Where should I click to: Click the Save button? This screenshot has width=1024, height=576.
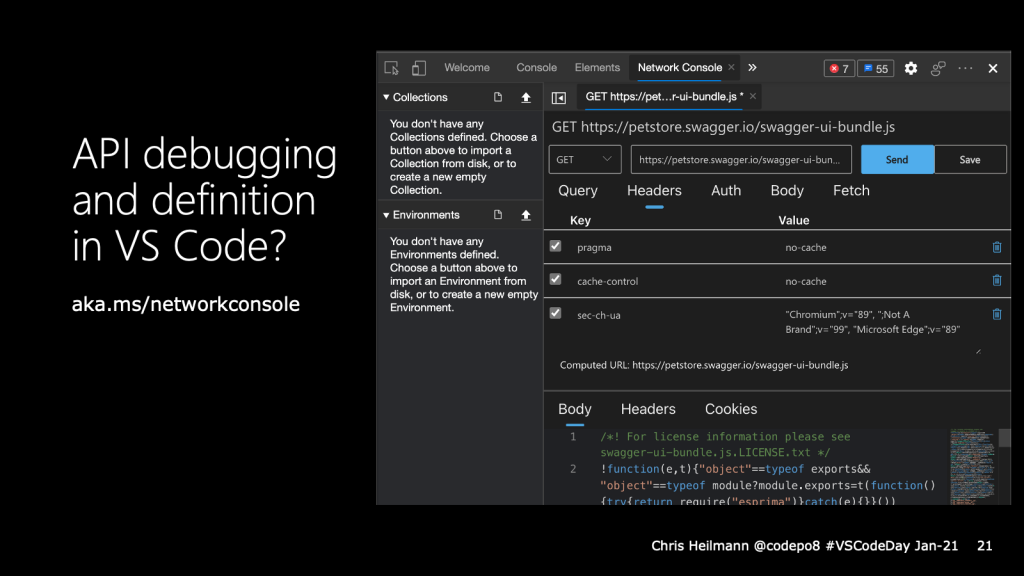coord(970,159)
